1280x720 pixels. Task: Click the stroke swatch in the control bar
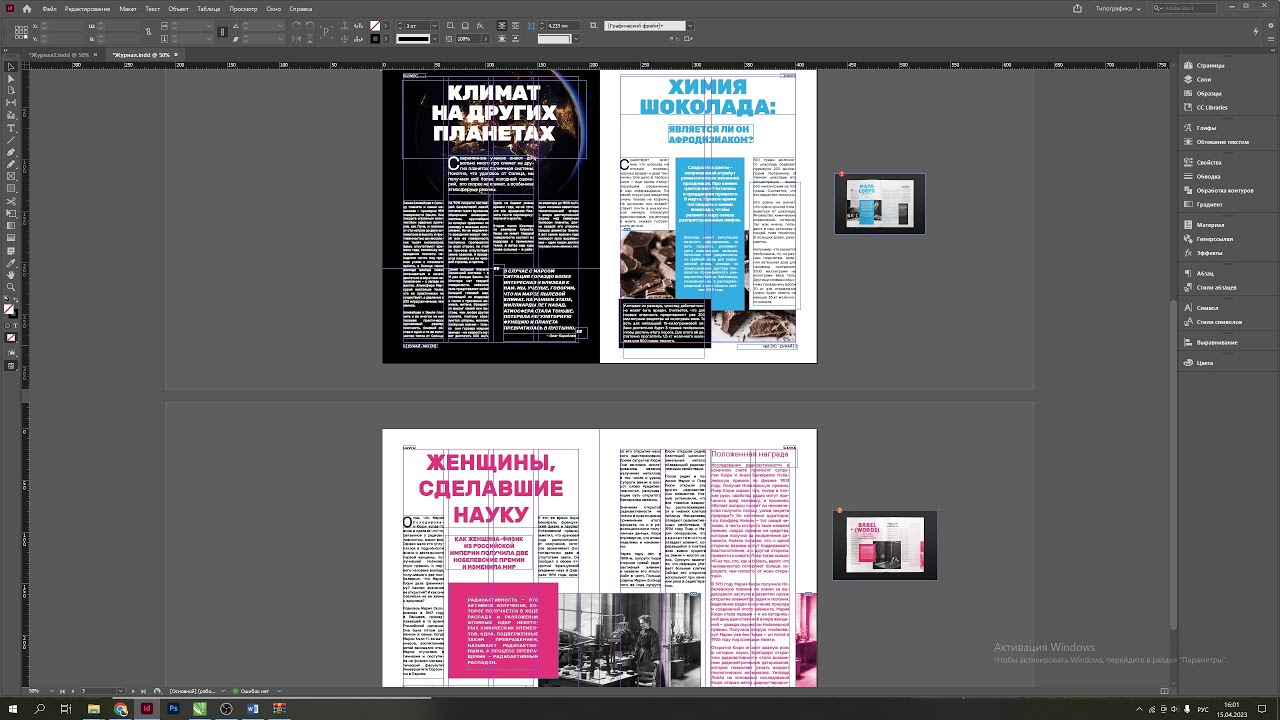375,39
